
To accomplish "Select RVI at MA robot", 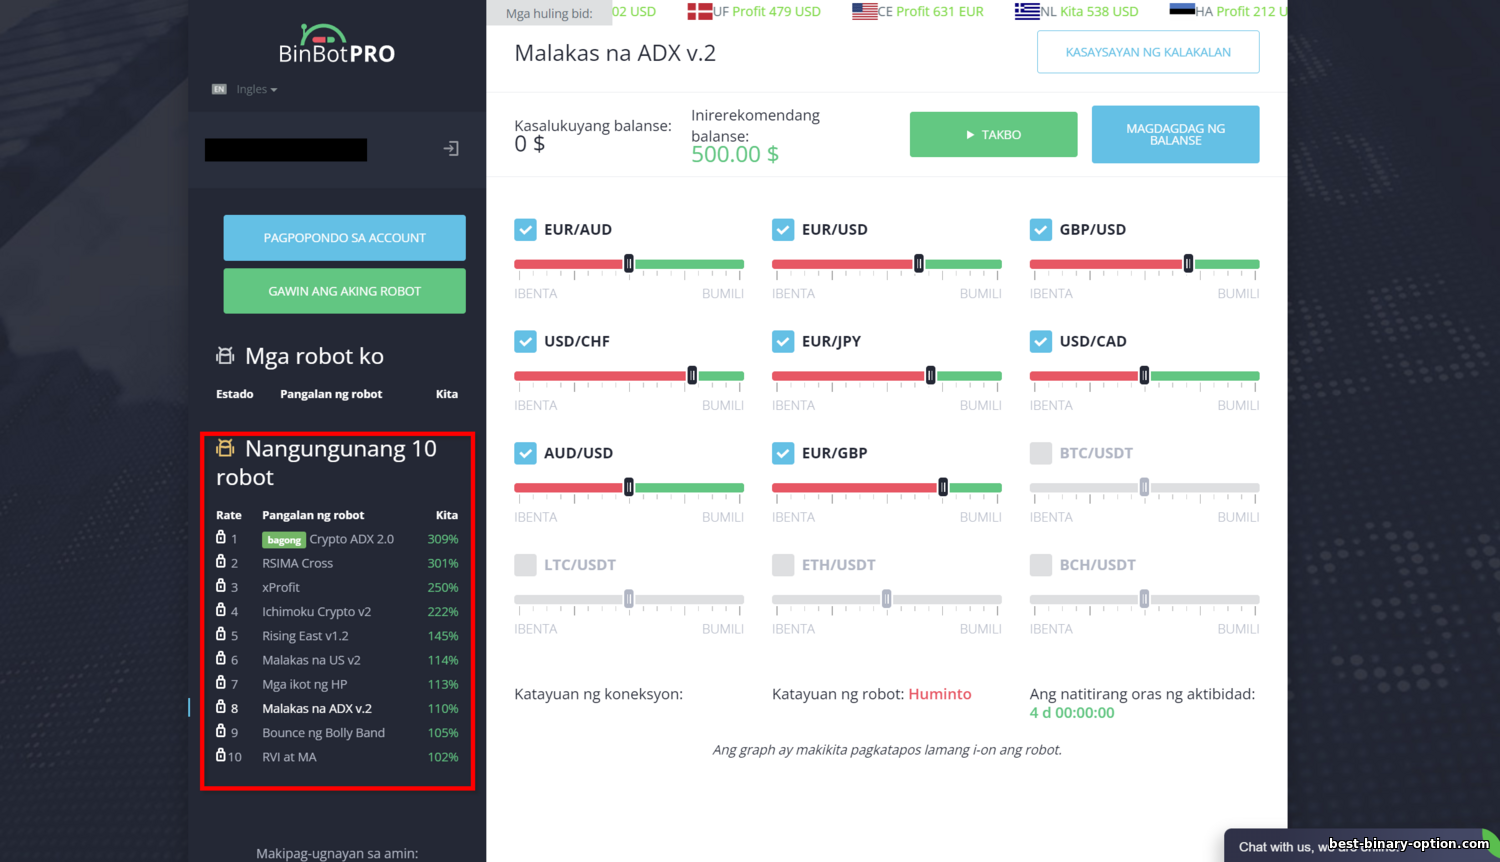I will [289, 757].
